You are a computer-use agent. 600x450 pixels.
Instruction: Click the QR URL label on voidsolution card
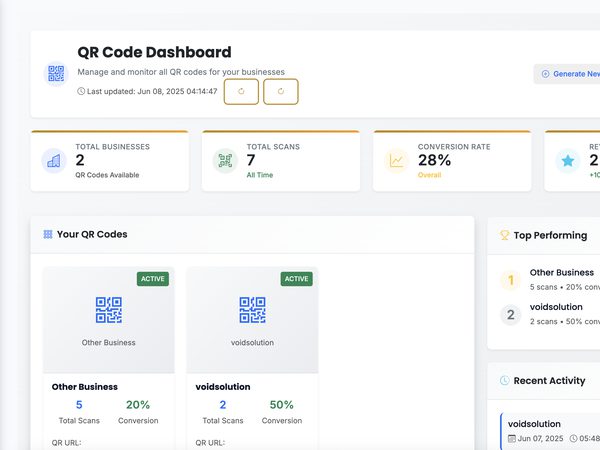point(210,443)
